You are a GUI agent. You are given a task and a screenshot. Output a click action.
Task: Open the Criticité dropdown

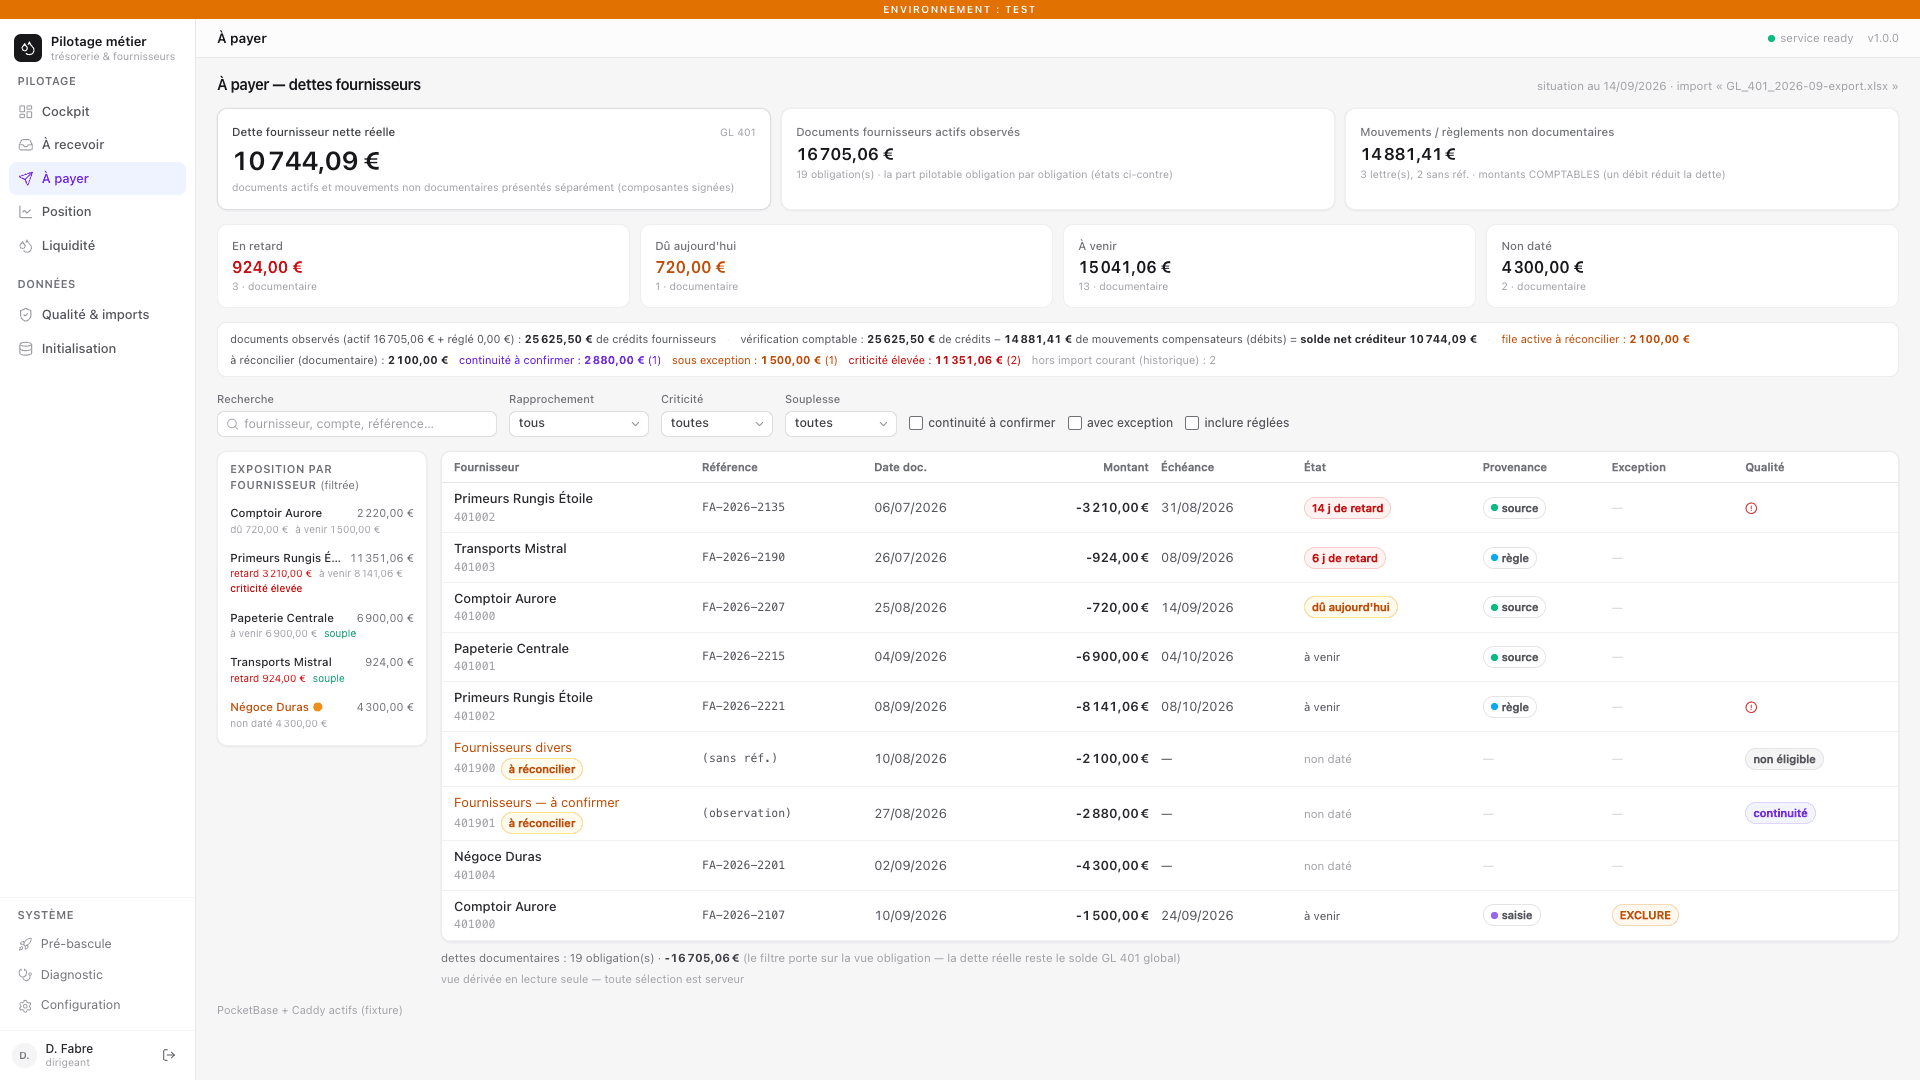coord(717,424)
